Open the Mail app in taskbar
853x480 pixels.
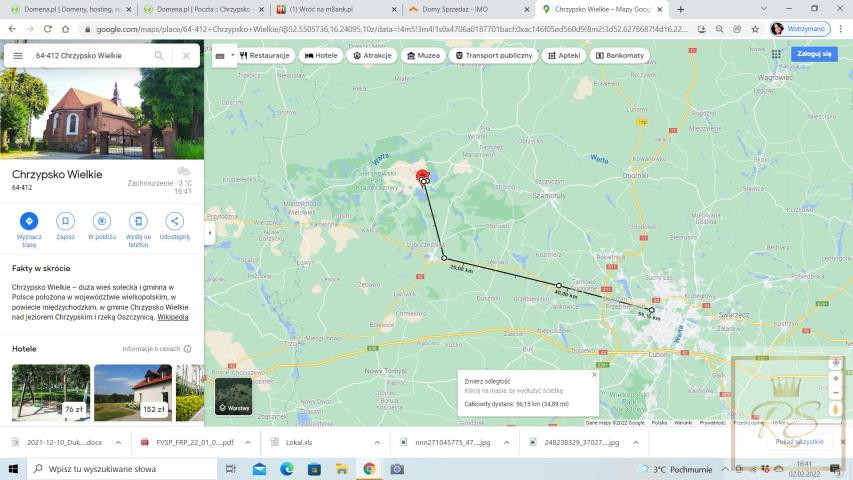pos(259,469)
